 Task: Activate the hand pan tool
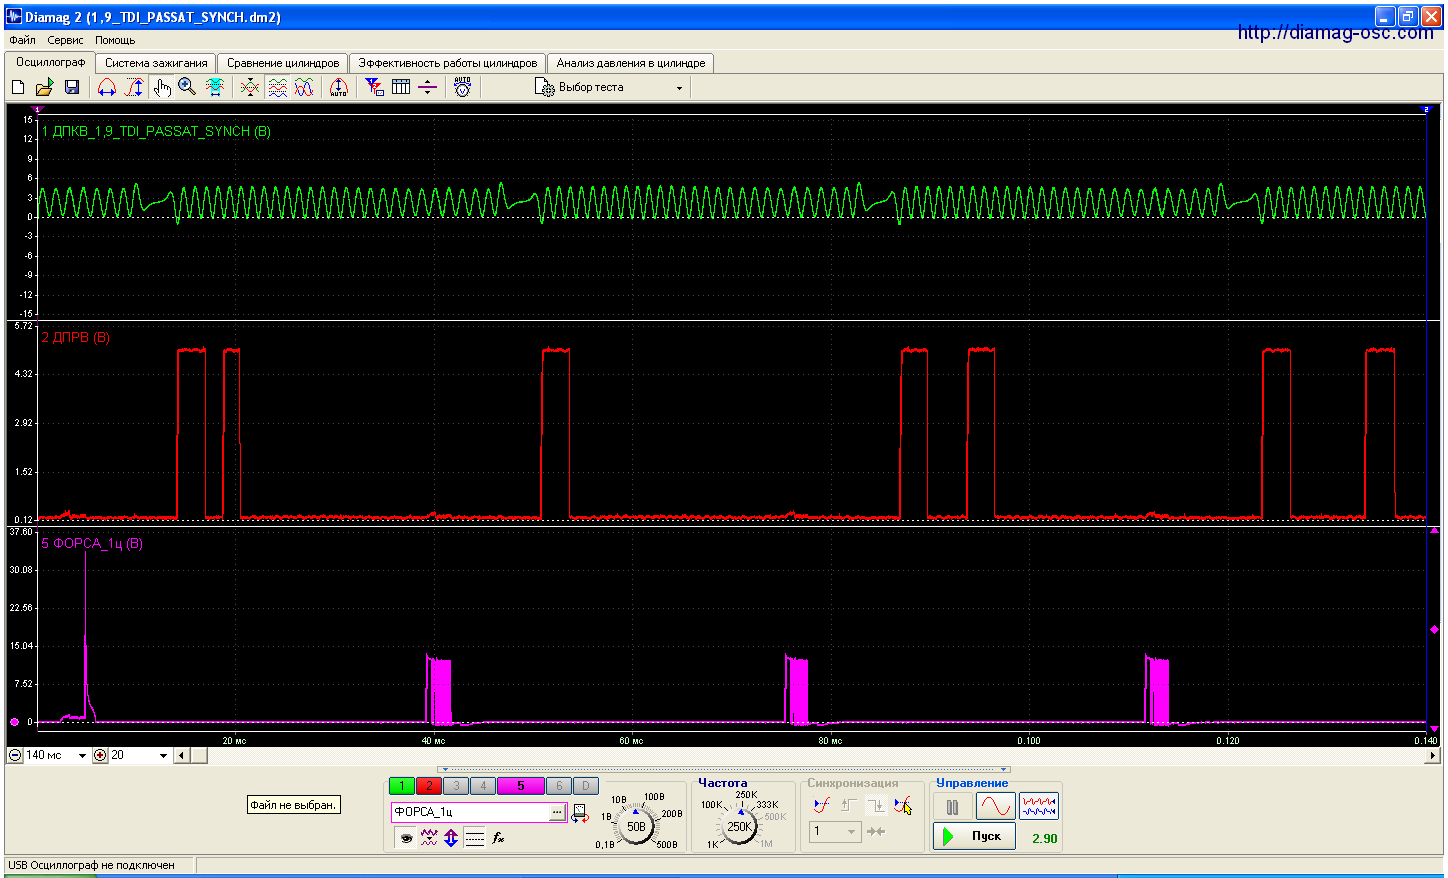pyautogui.click(x=162, y=88)
